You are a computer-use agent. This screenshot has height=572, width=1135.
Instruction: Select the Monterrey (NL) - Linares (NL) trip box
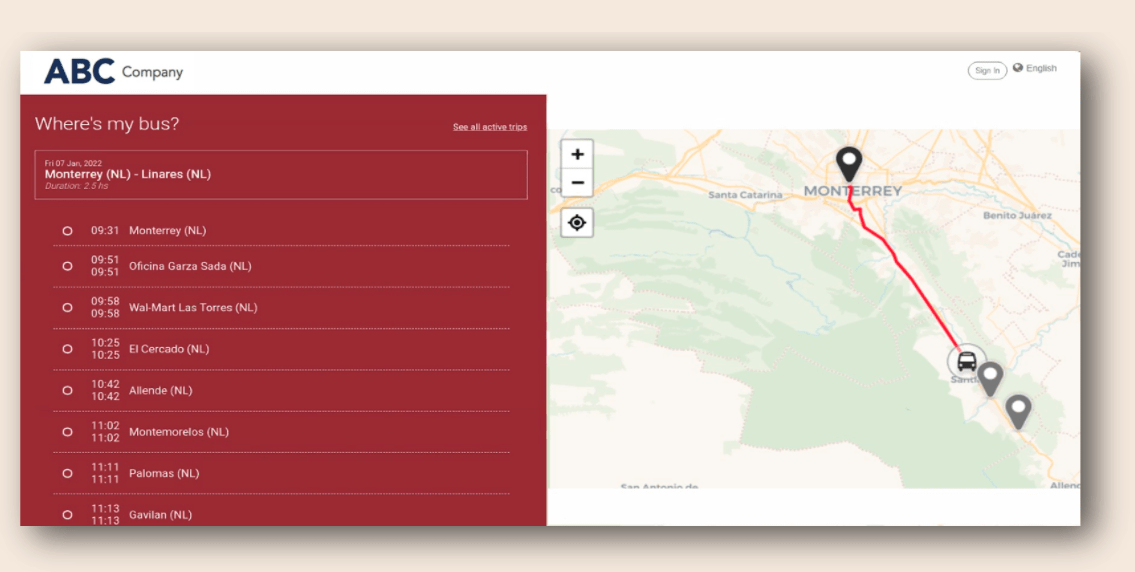coord(281,174)
